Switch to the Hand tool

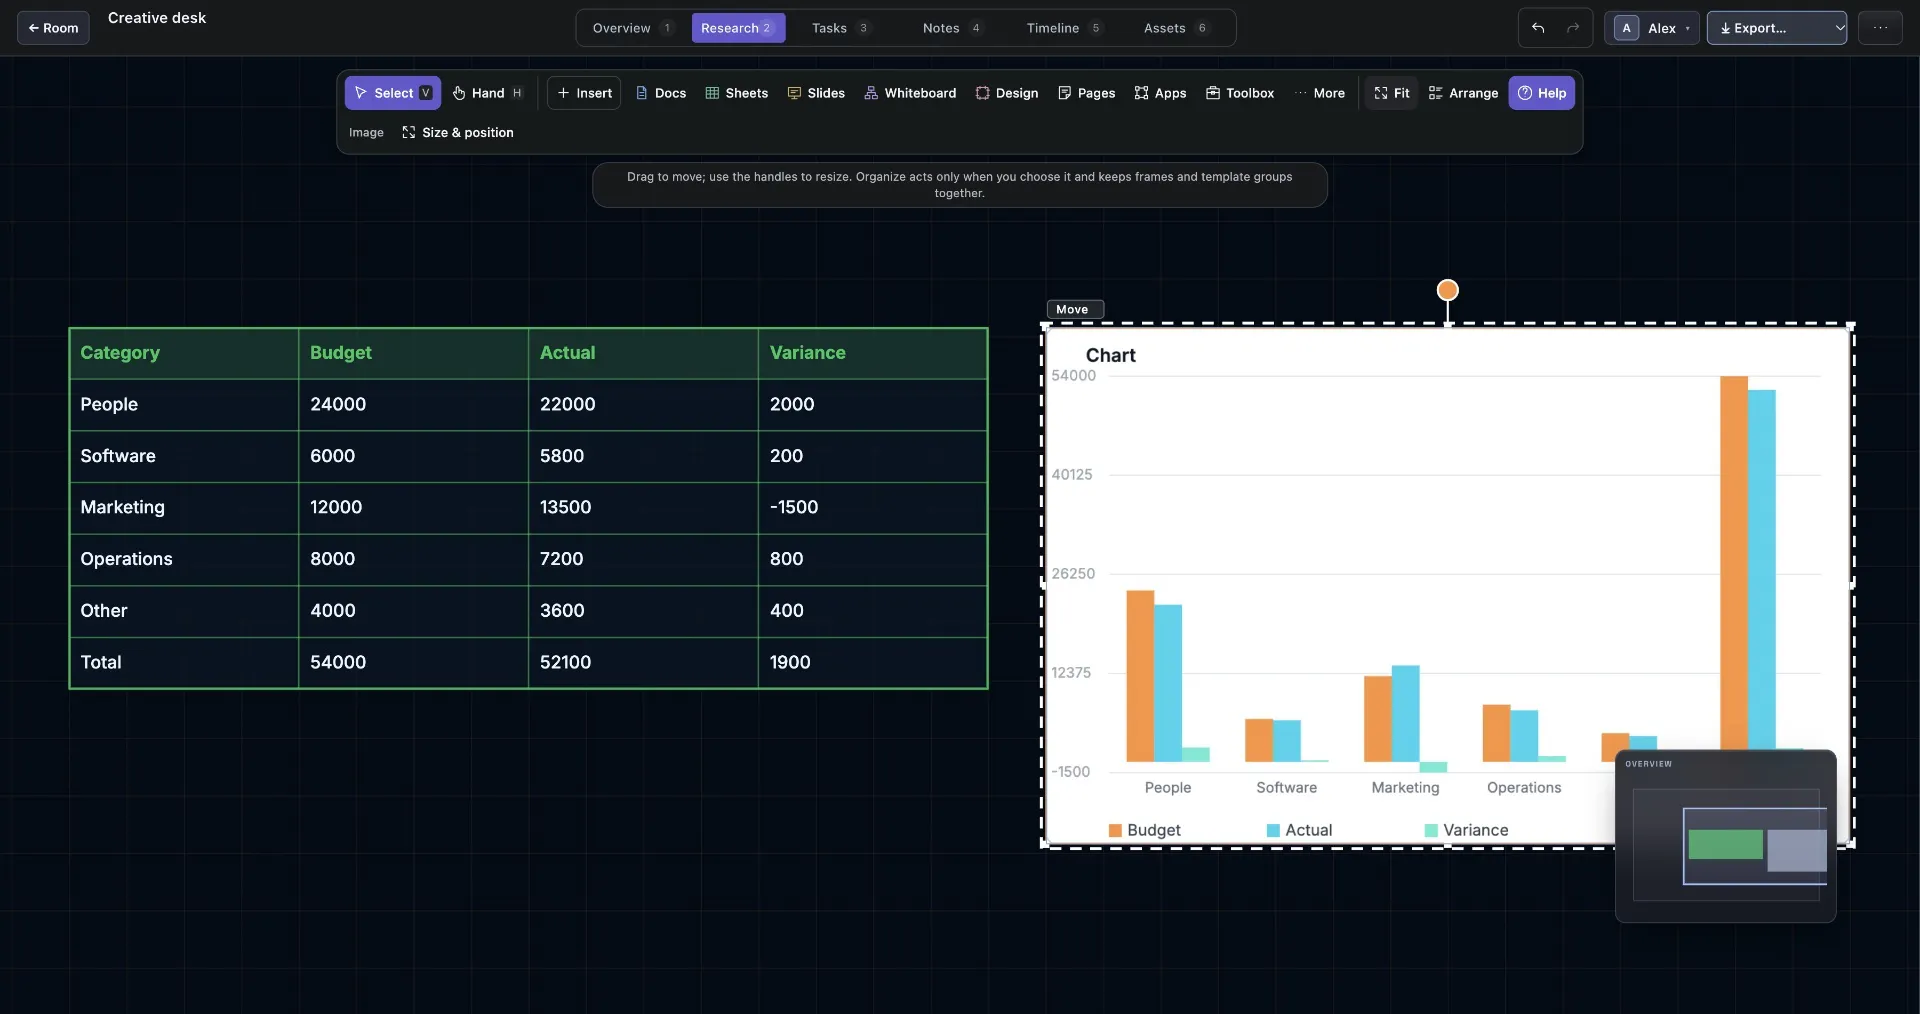click(487, 93)
